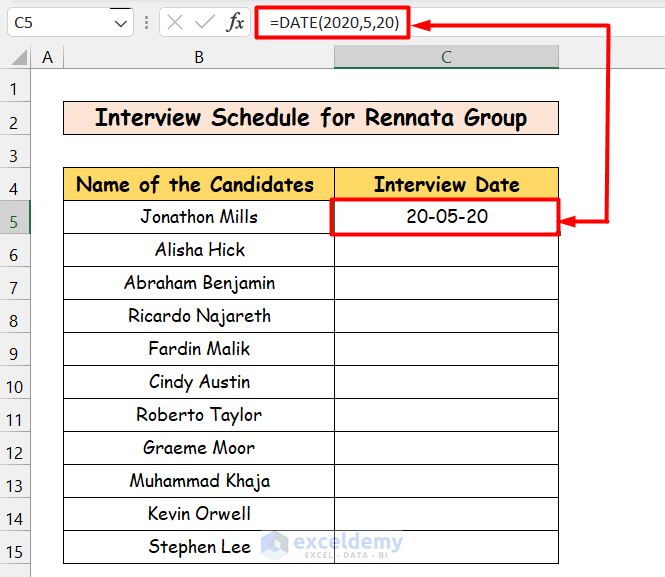Image resolution: width=665 pixels, height=577 pixels.
Task: Click the Enter formula checkmark icon
Action: (x=205, y=23)
